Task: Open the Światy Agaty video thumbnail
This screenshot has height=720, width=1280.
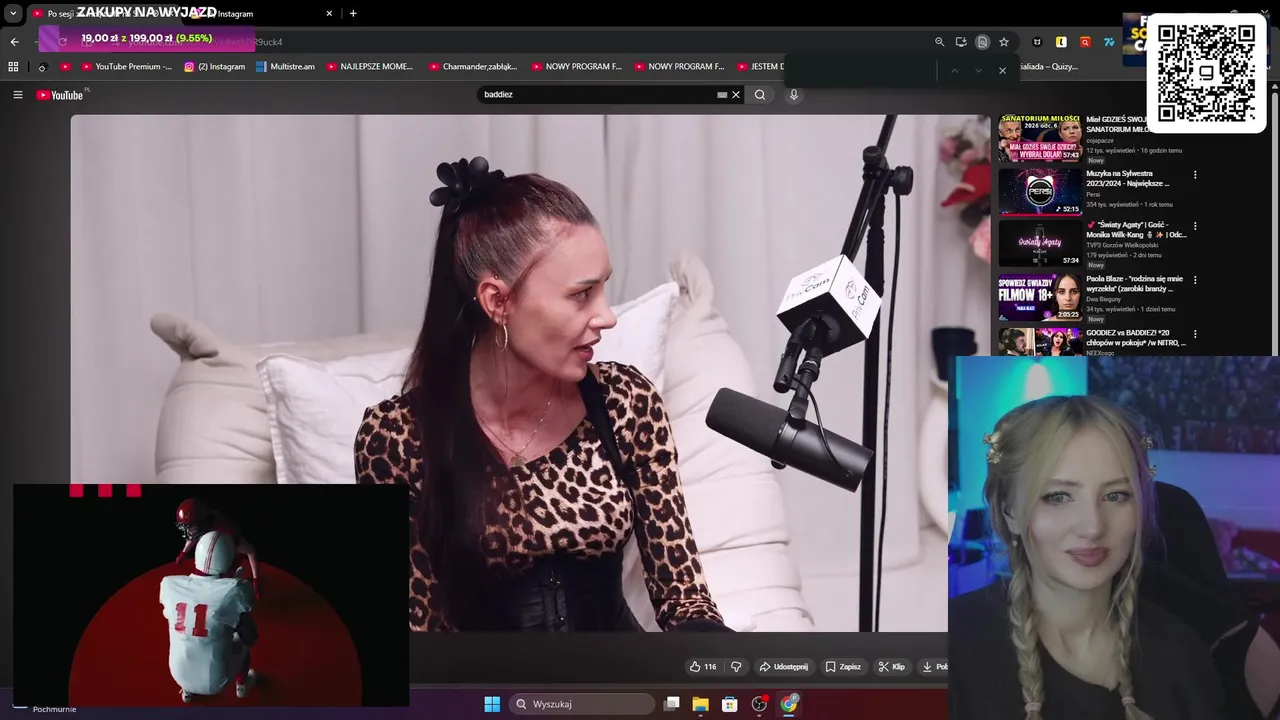Action: pos(1040,243)
